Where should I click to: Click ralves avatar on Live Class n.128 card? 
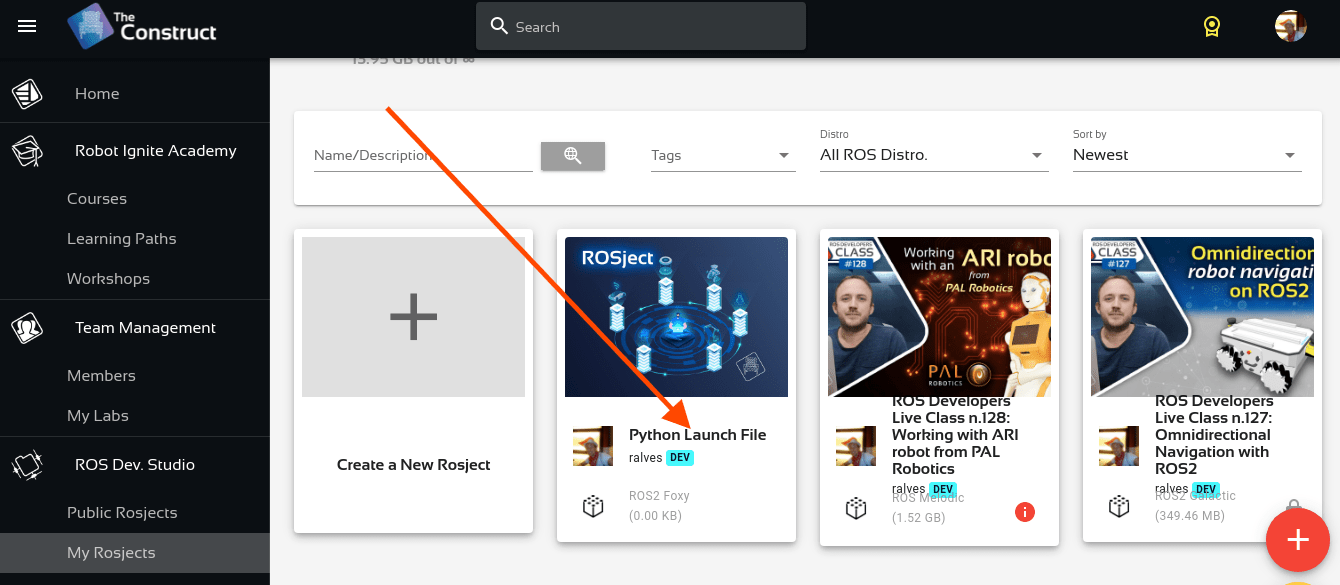tap(855, 446)
